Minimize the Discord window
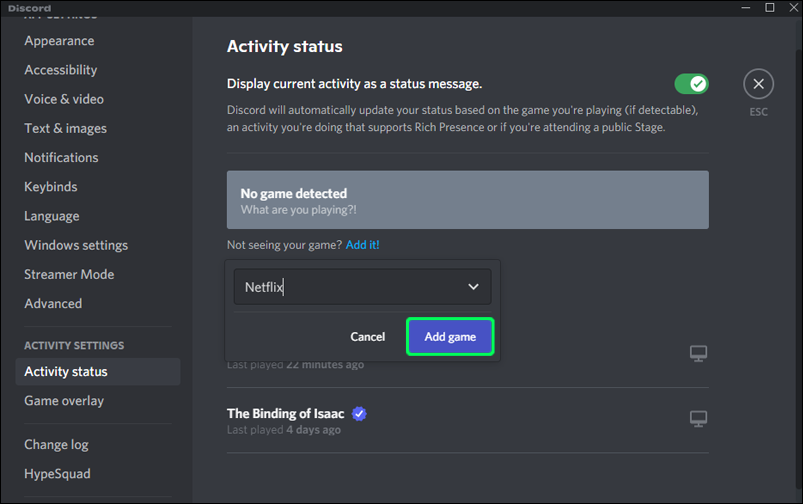 point(746,8)
